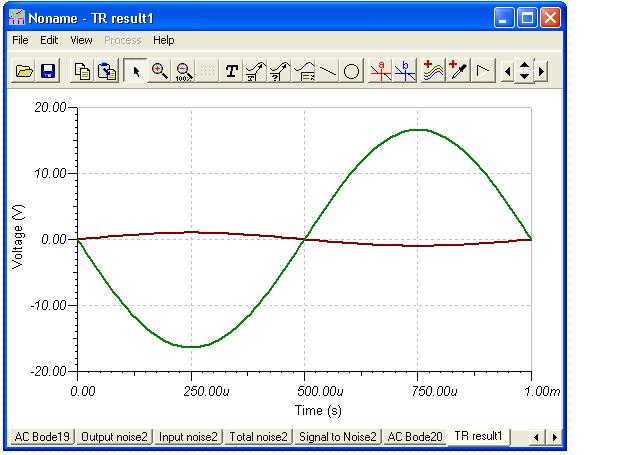Click the Zoom 100% magnifier icon
Screen dimensions: 640x455
click(x=184, y=71)
